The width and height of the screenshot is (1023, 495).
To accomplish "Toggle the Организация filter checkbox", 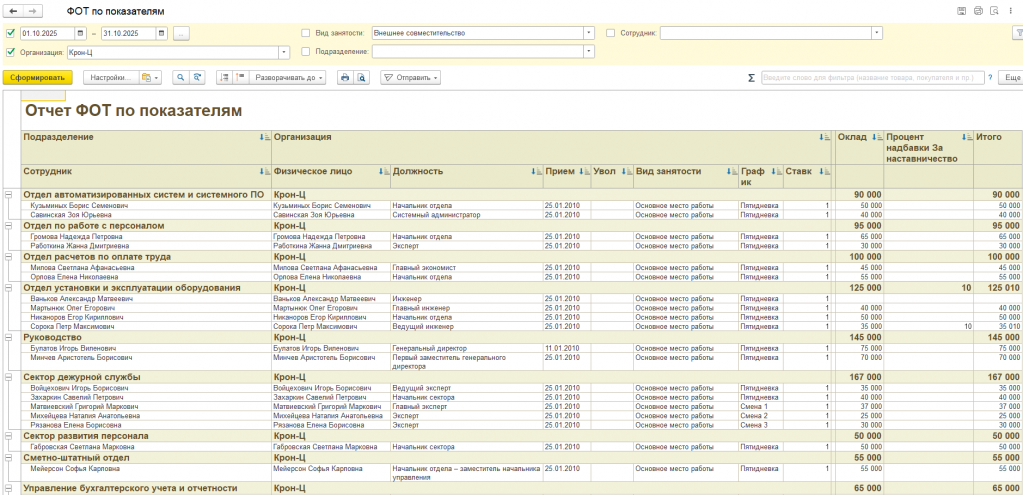I will pyautogui.click(x=10, y=51).
